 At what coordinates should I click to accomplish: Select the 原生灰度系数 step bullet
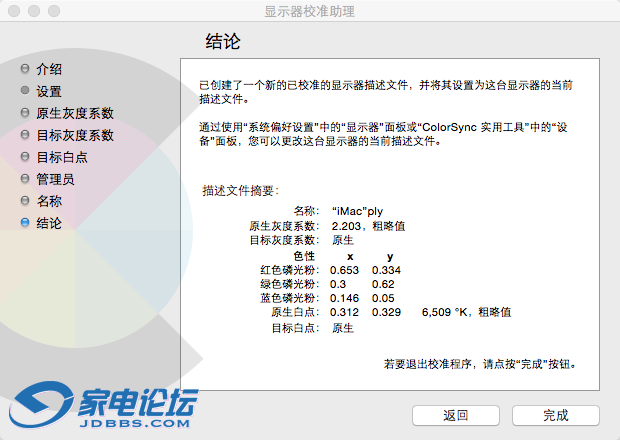coord(25,113)
